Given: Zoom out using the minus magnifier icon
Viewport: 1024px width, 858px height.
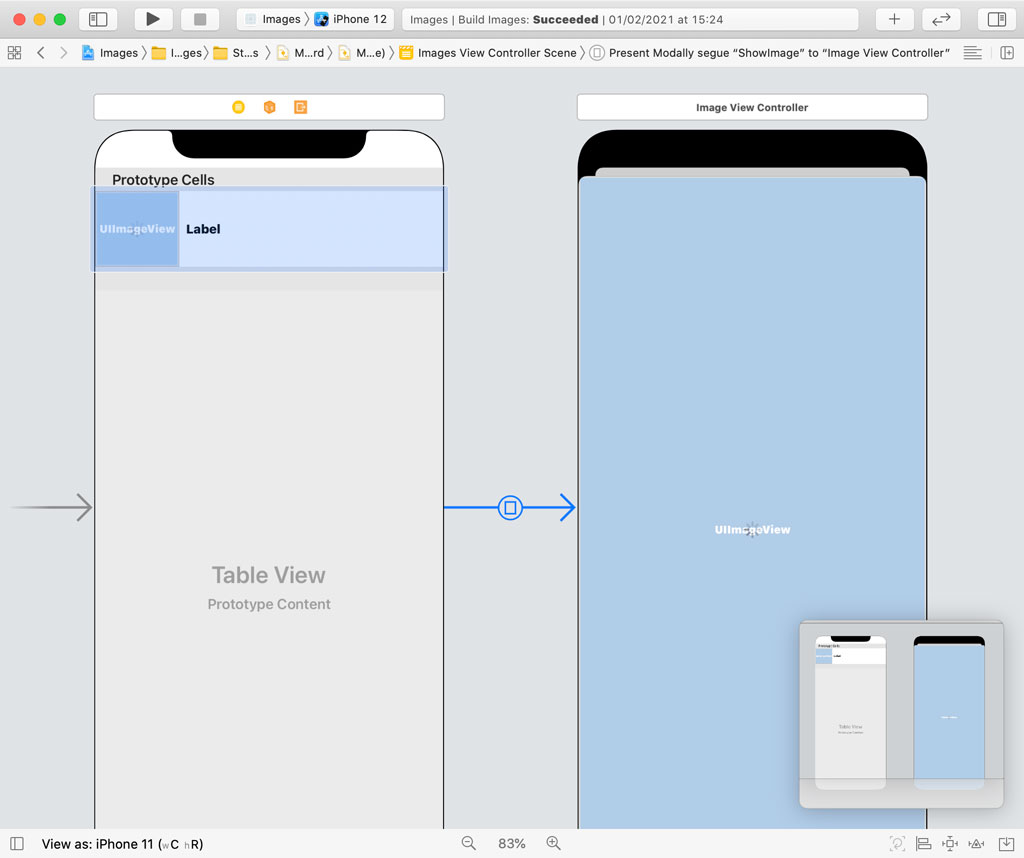Looking at the screenshot, I should 468,843.
